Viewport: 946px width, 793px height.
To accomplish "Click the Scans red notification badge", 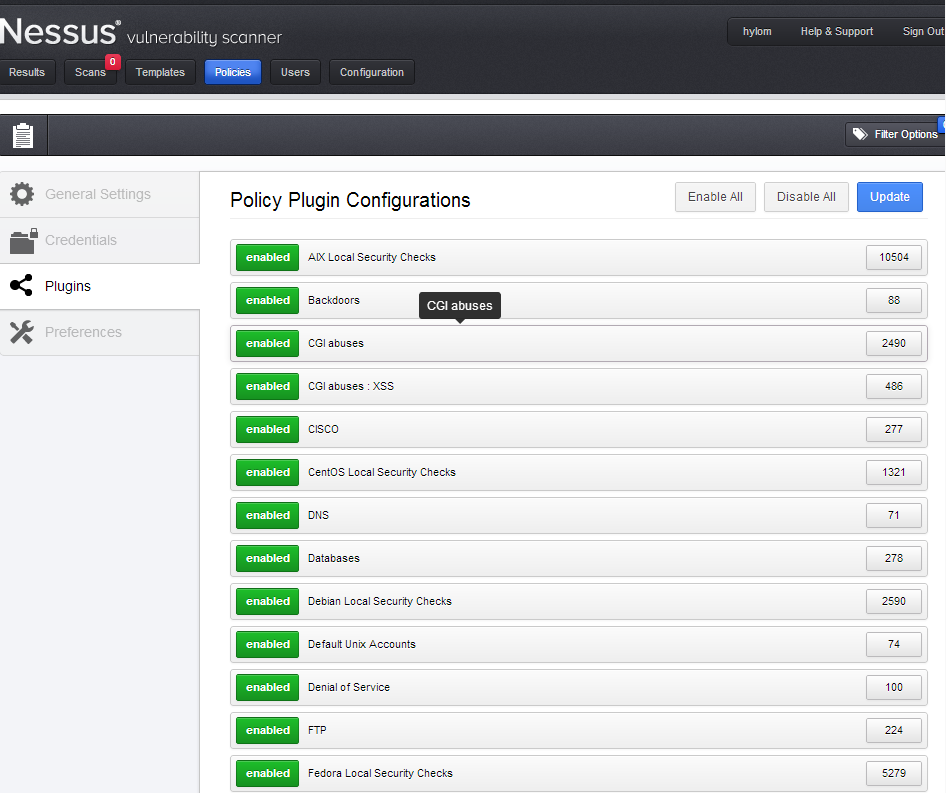I will pos(112,62).
